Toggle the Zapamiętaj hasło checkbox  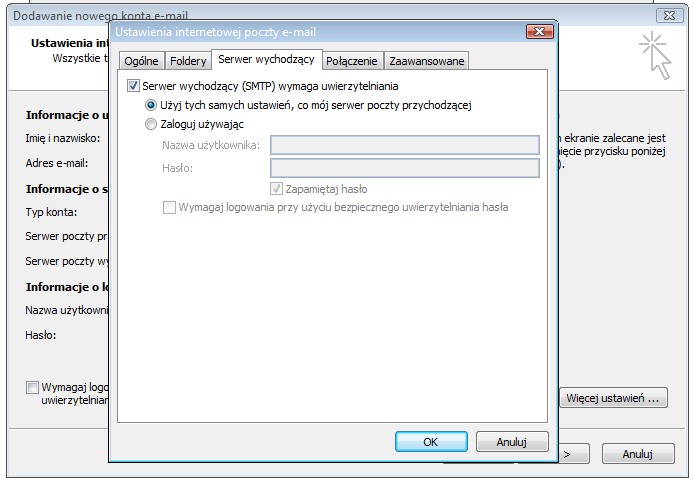click(x=277, y=188)
